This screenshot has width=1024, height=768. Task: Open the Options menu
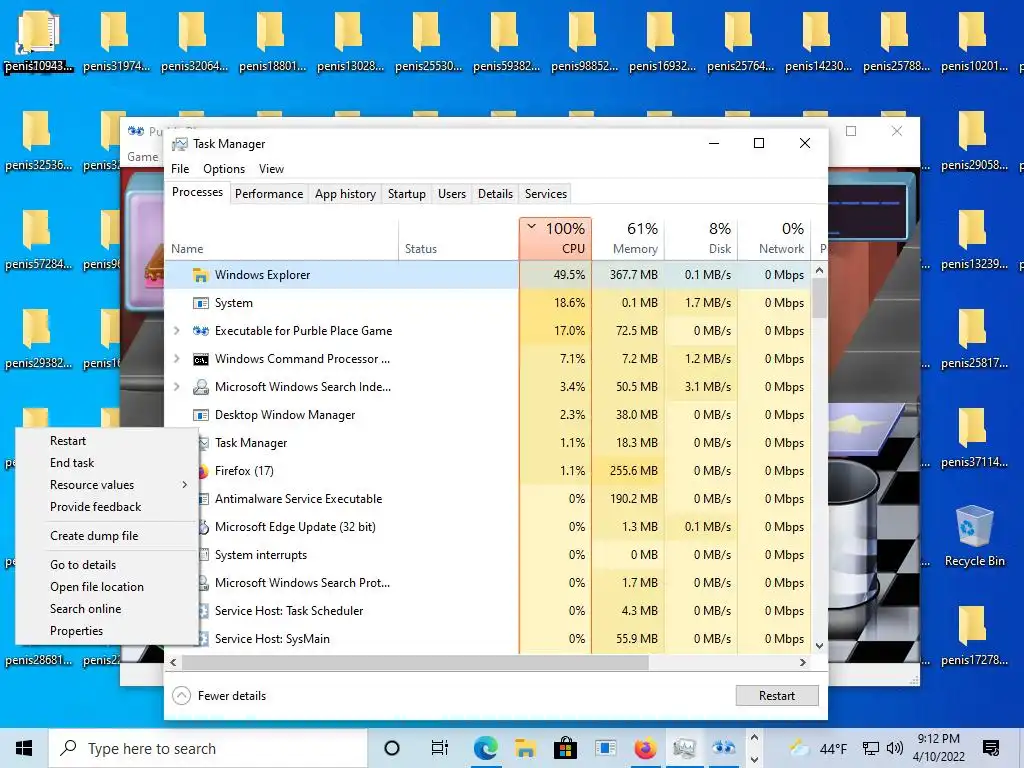[224, 169]
